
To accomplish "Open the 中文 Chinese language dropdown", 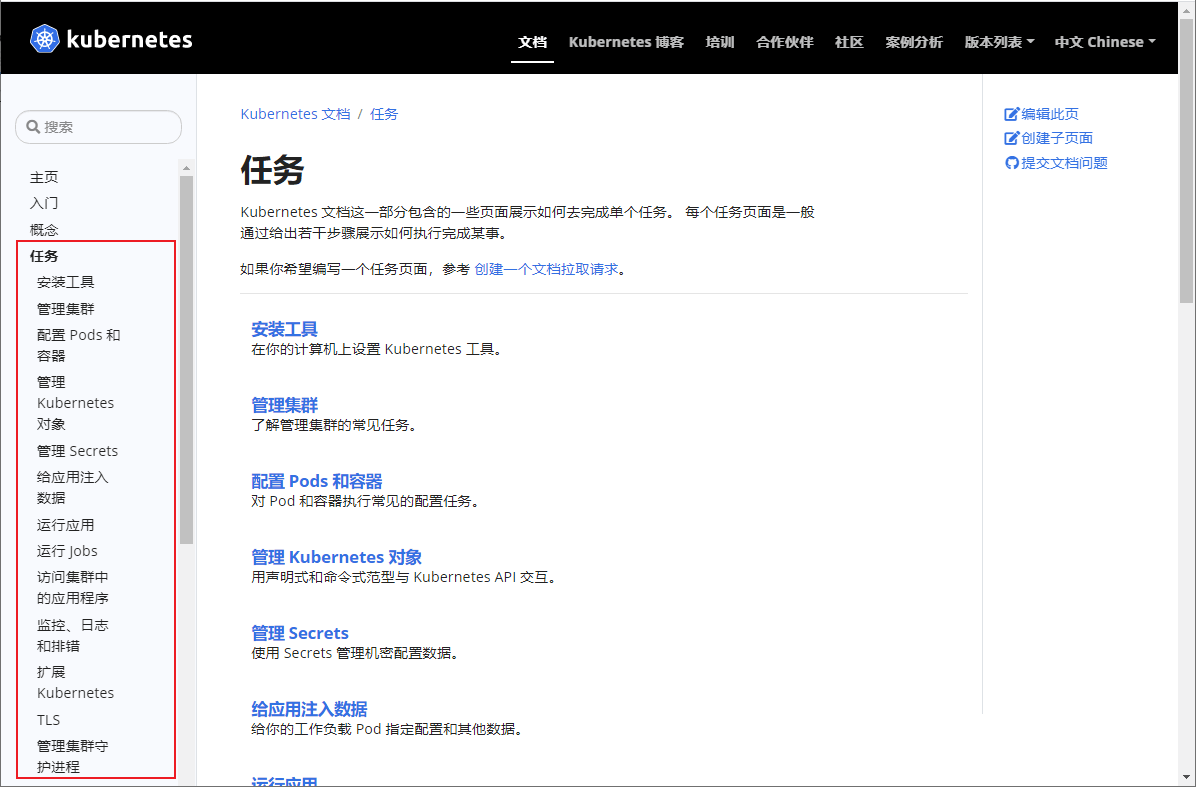I will [1104, 42].
